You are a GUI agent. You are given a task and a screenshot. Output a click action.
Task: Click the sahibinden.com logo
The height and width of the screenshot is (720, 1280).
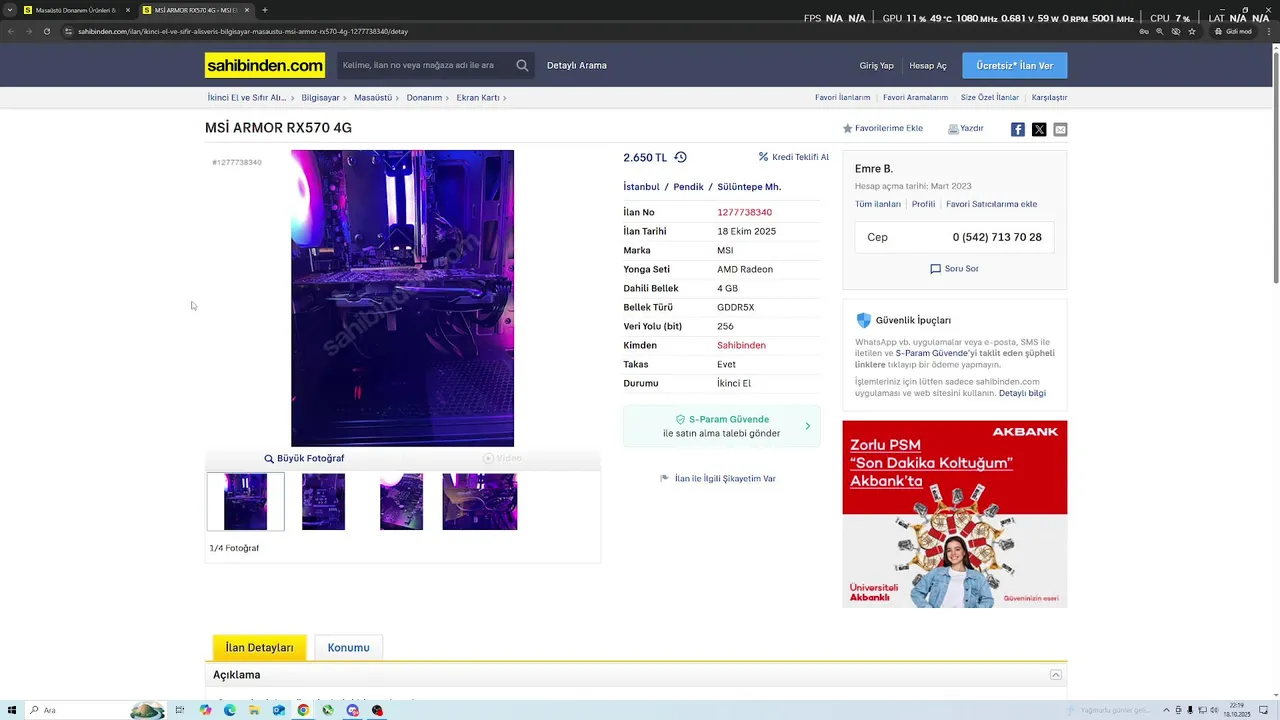265,65
